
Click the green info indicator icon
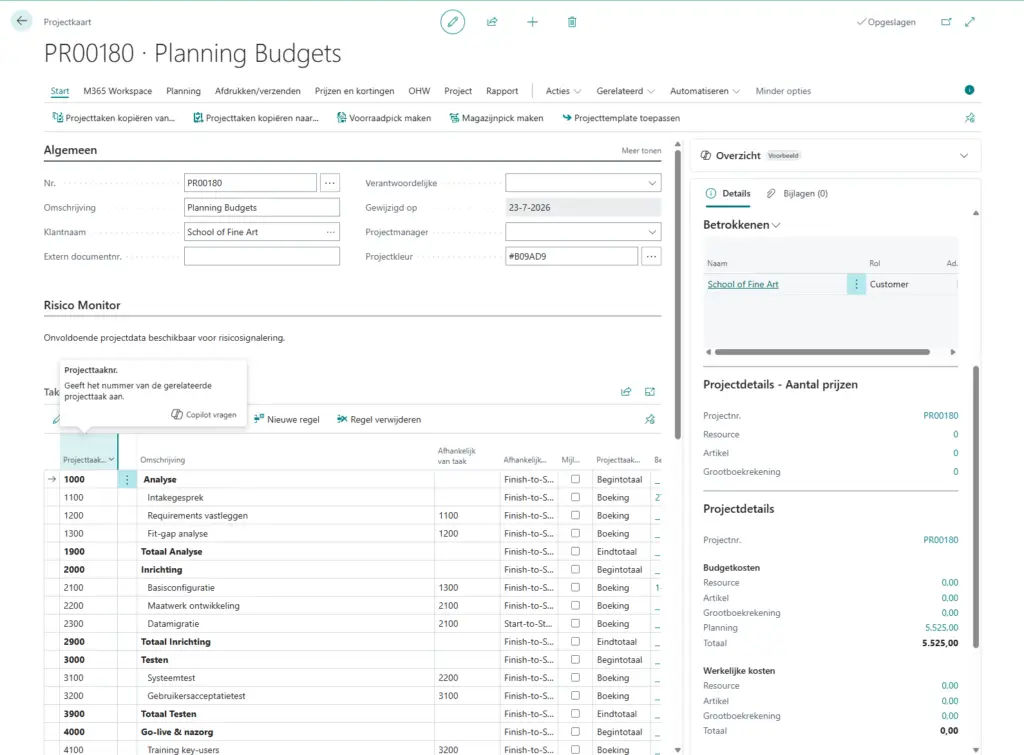969,90
